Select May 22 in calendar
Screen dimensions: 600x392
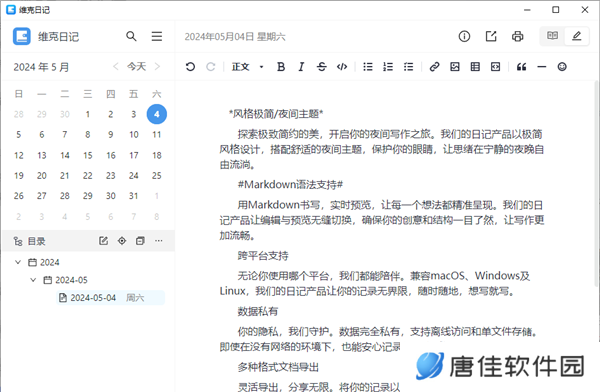pyautogui.click(x=88, y=176)
